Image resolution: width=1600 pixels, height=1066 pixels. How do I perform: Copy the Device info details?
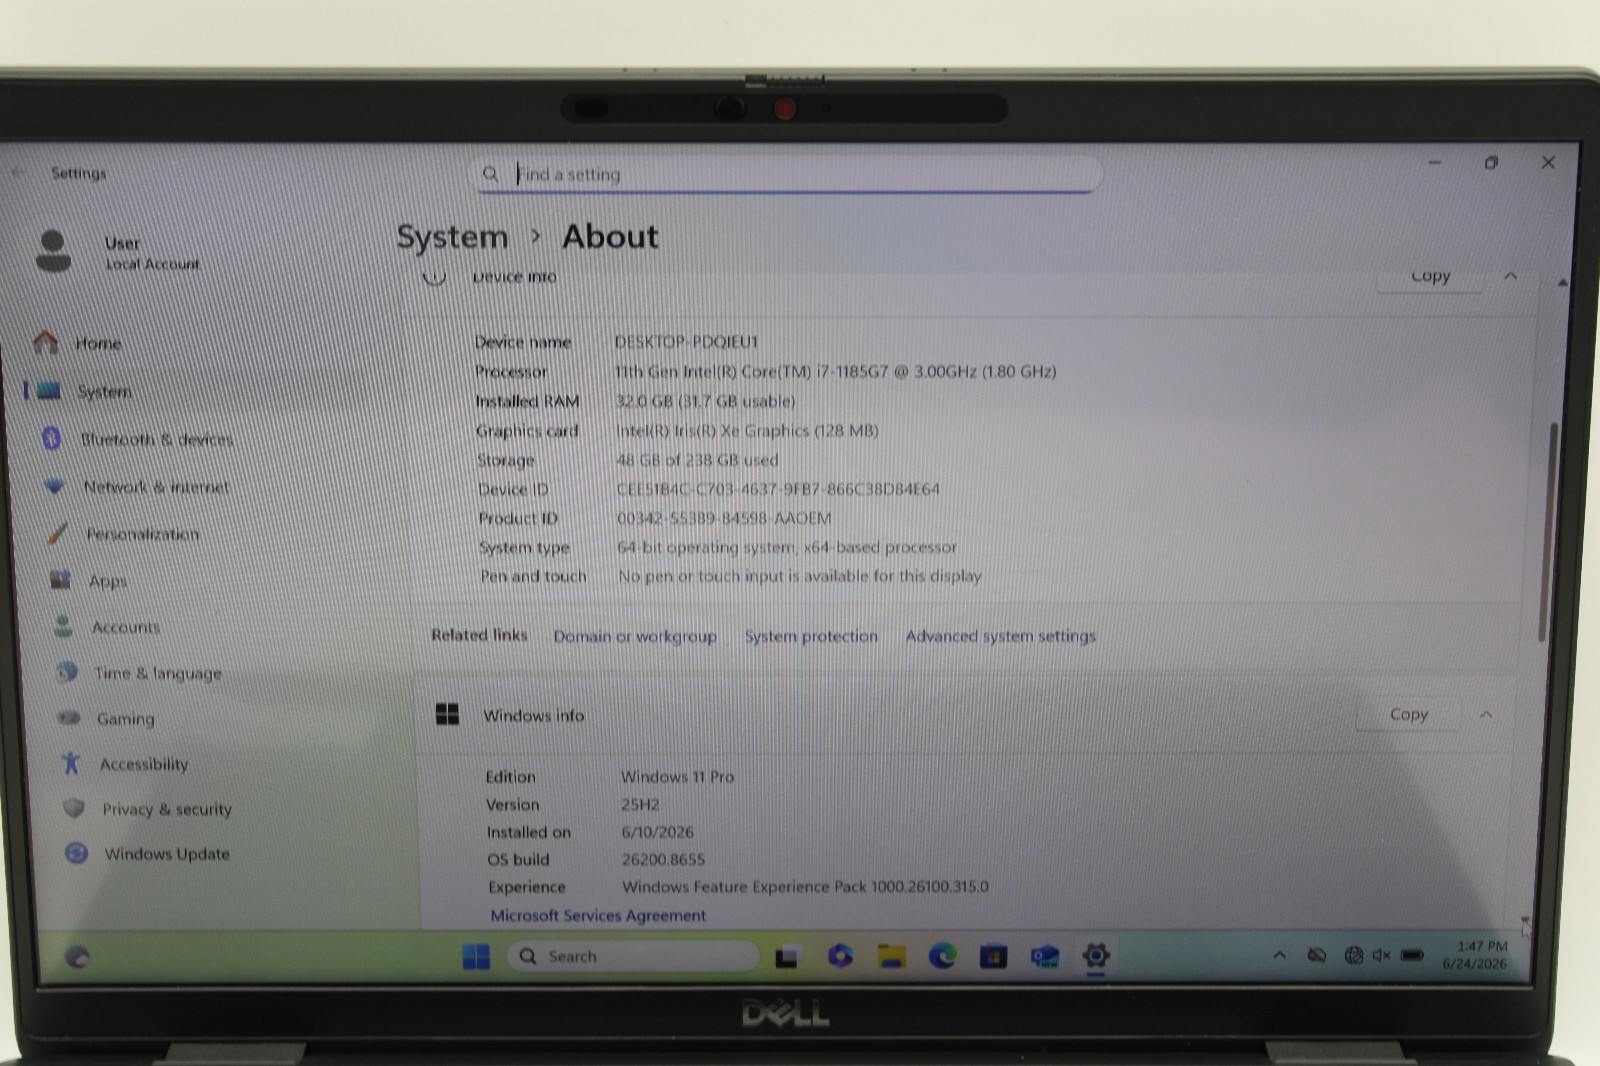pos(1430,277)
